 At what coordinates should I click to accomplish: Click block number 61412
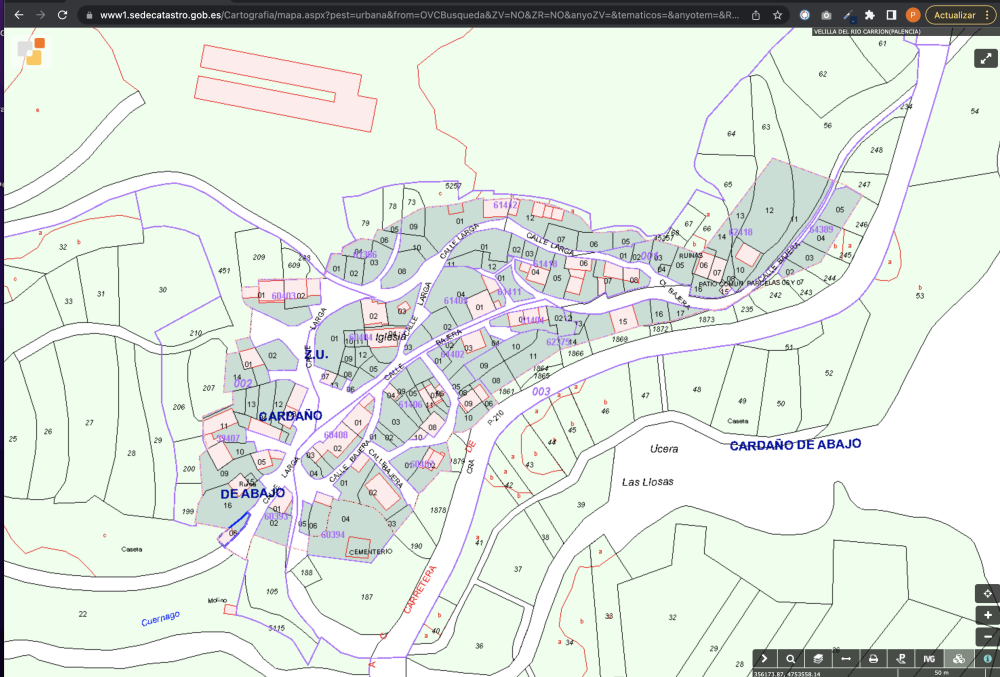(505, 205)
